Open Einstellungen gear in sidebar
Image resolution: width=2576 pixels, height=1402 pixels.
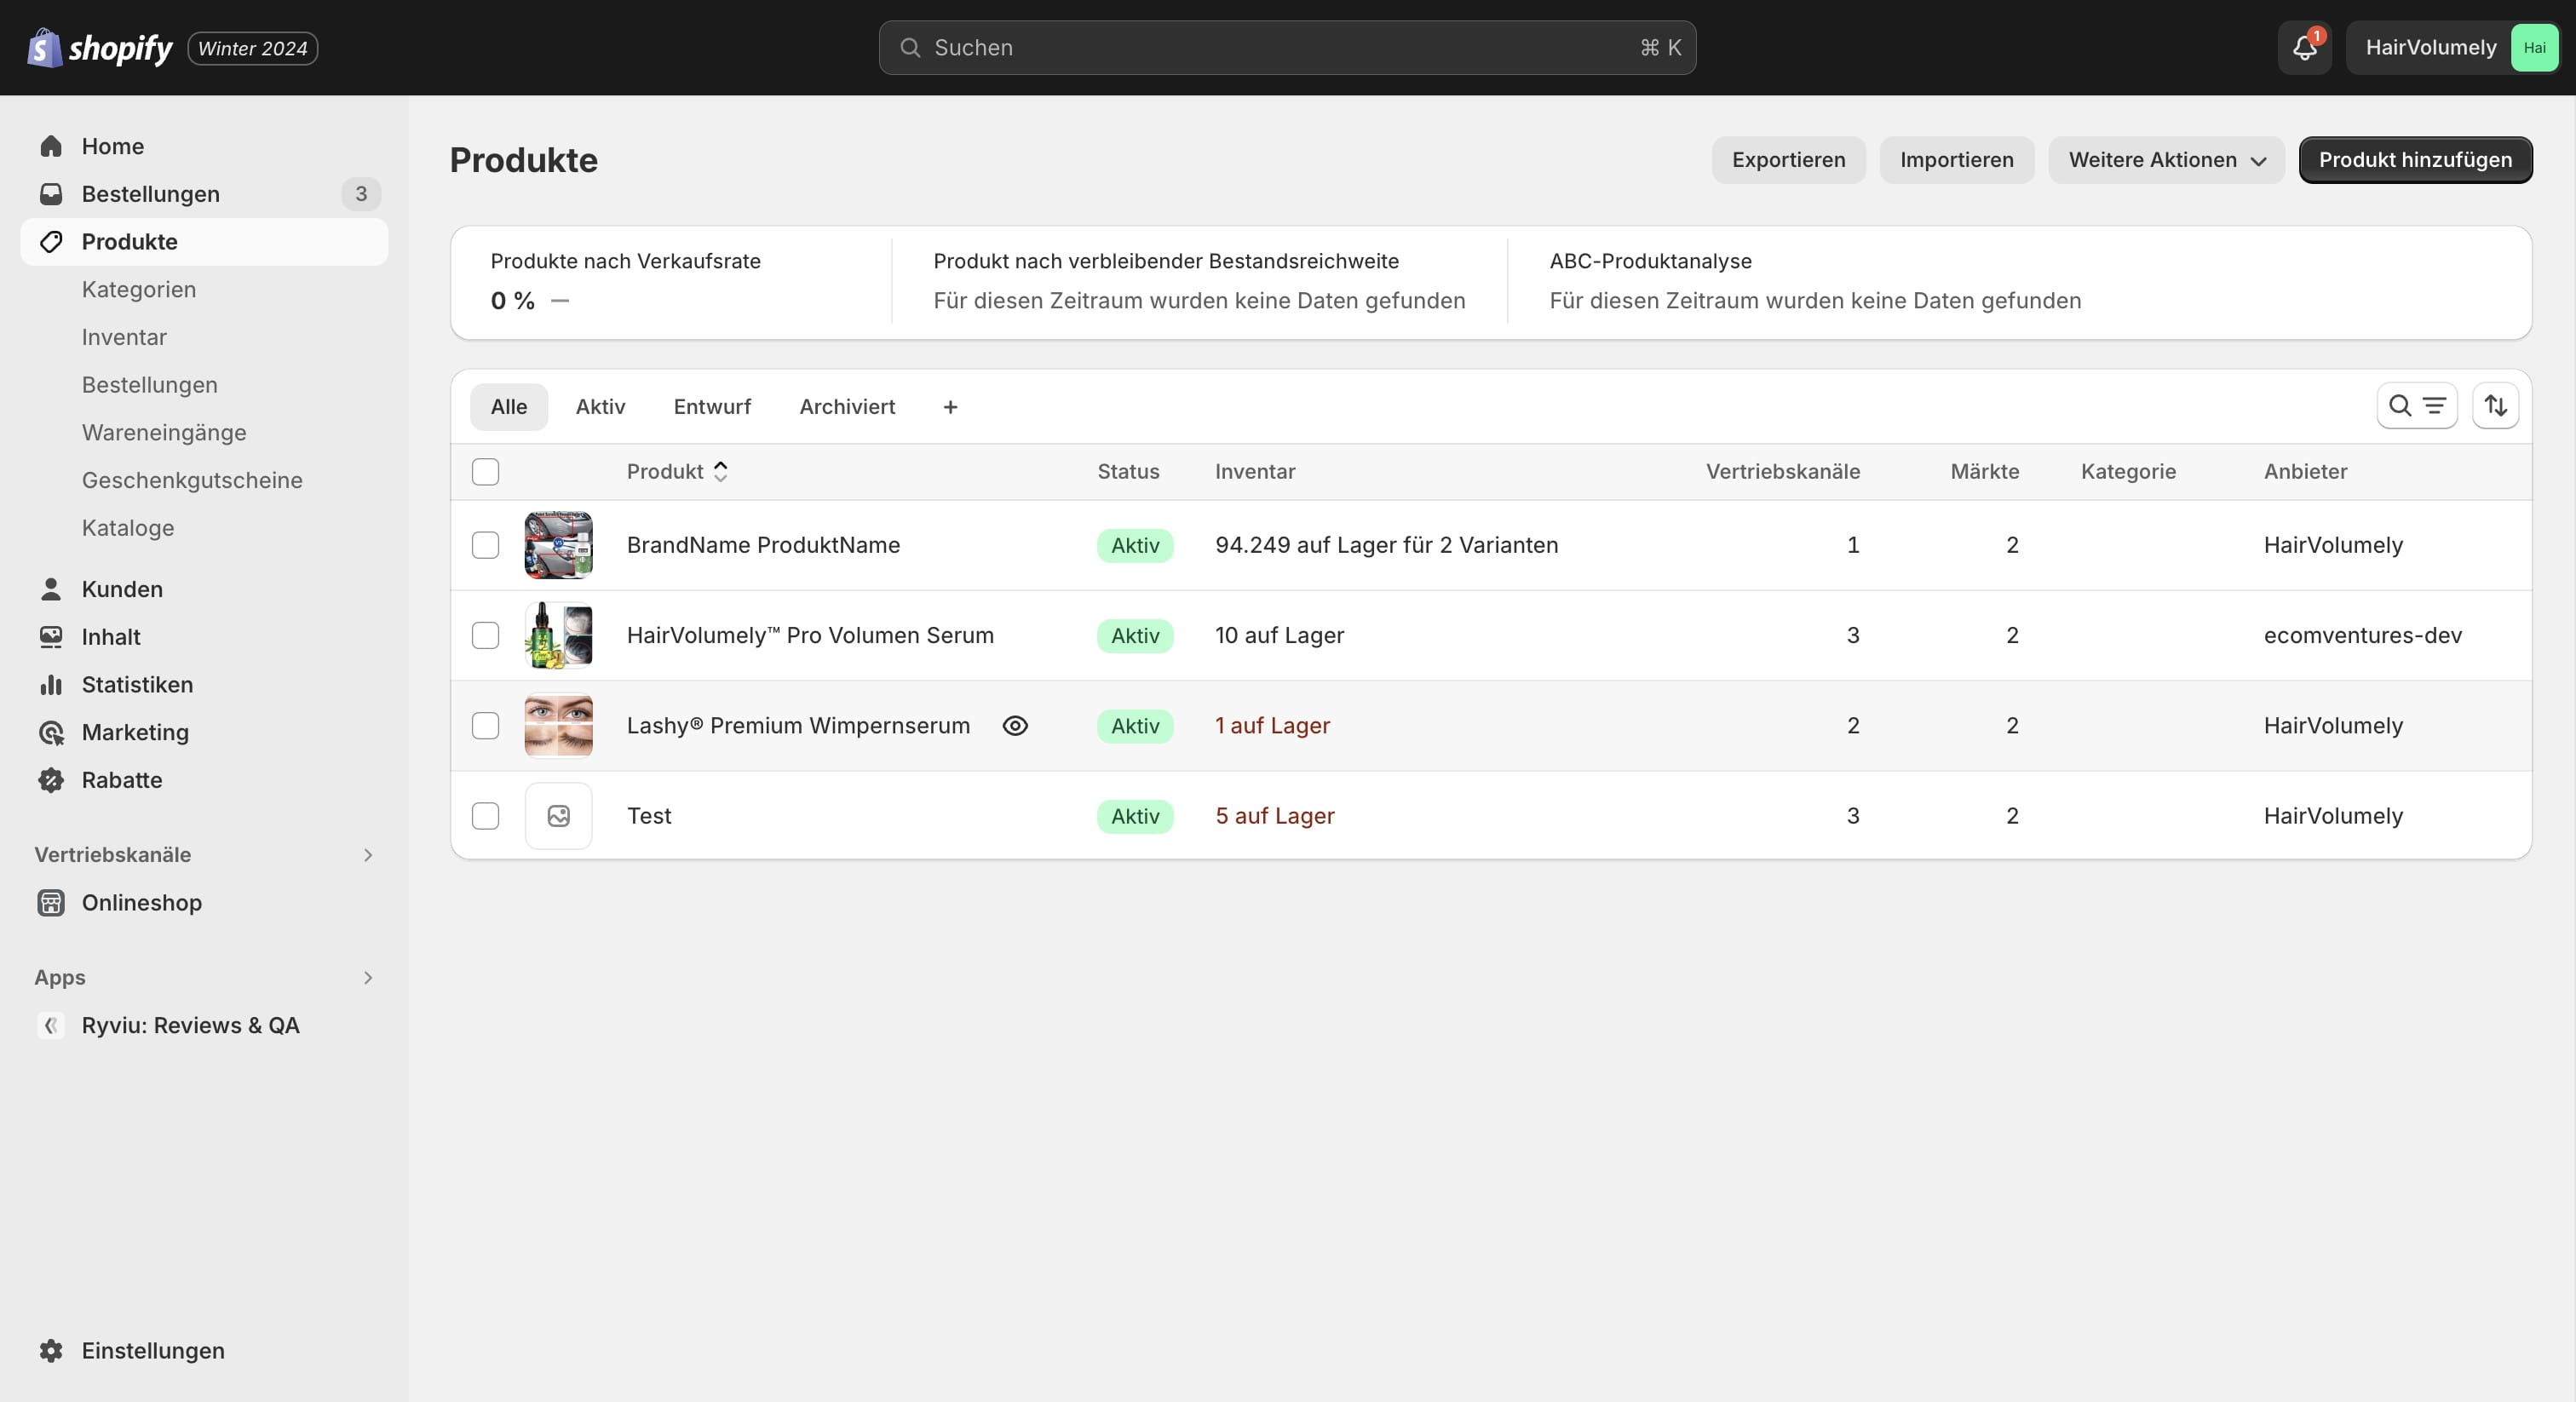(x=51, y=1350)
